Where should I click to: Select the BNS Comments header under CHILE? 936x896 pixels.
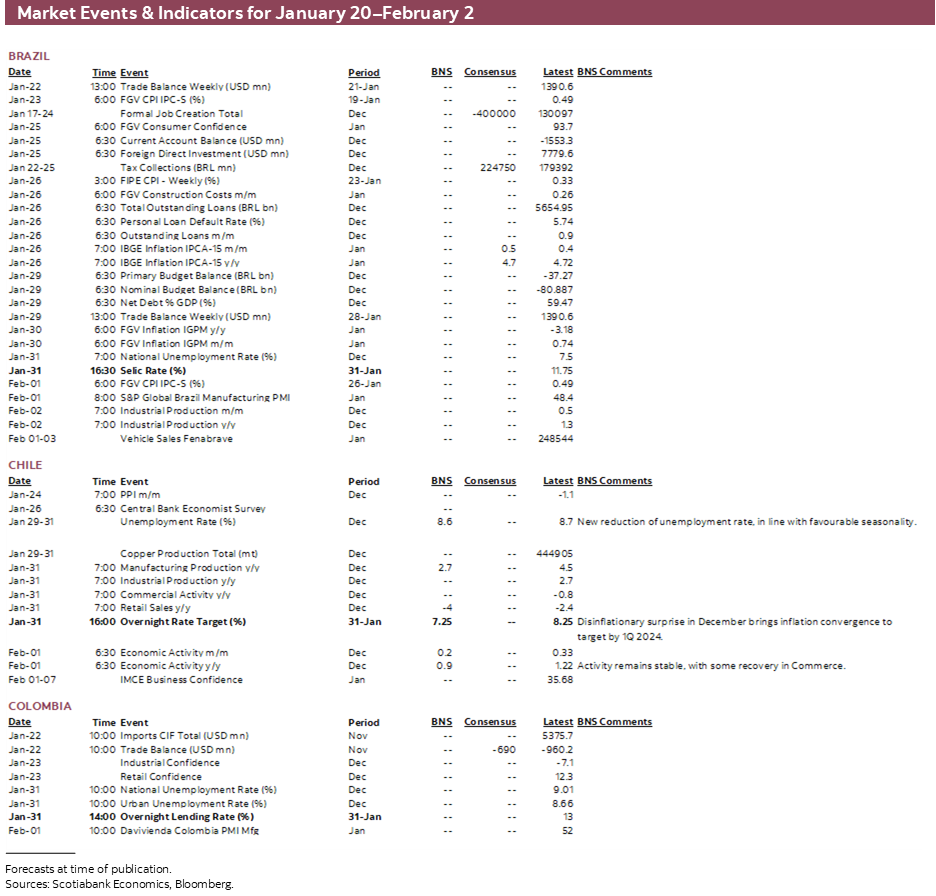pyautogui.click(x=614, y=480)
